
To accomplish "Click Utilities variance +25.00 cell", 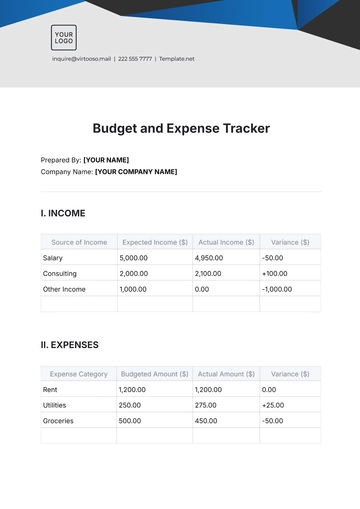I will [273, 405].
